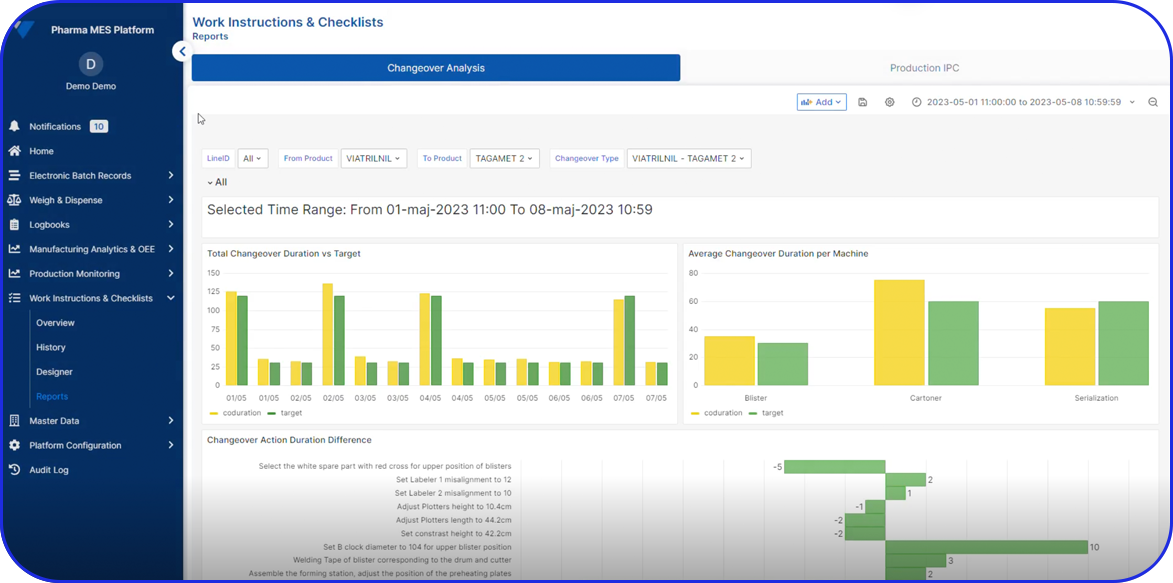Viewport: 1173px width, 583px height.
Task: Select the Changeover Analysis tab
Action: pyautogui.click(x=436, y=68)
